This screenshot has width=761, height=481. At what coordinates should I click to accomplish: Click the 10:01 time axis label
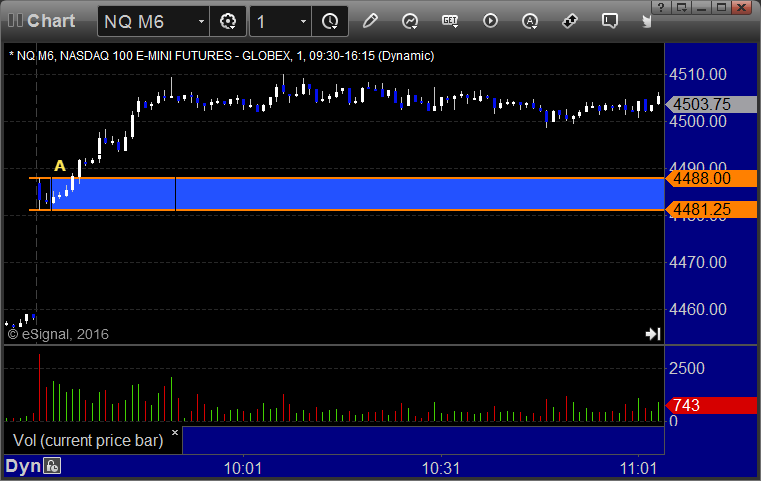pos(243,468)
